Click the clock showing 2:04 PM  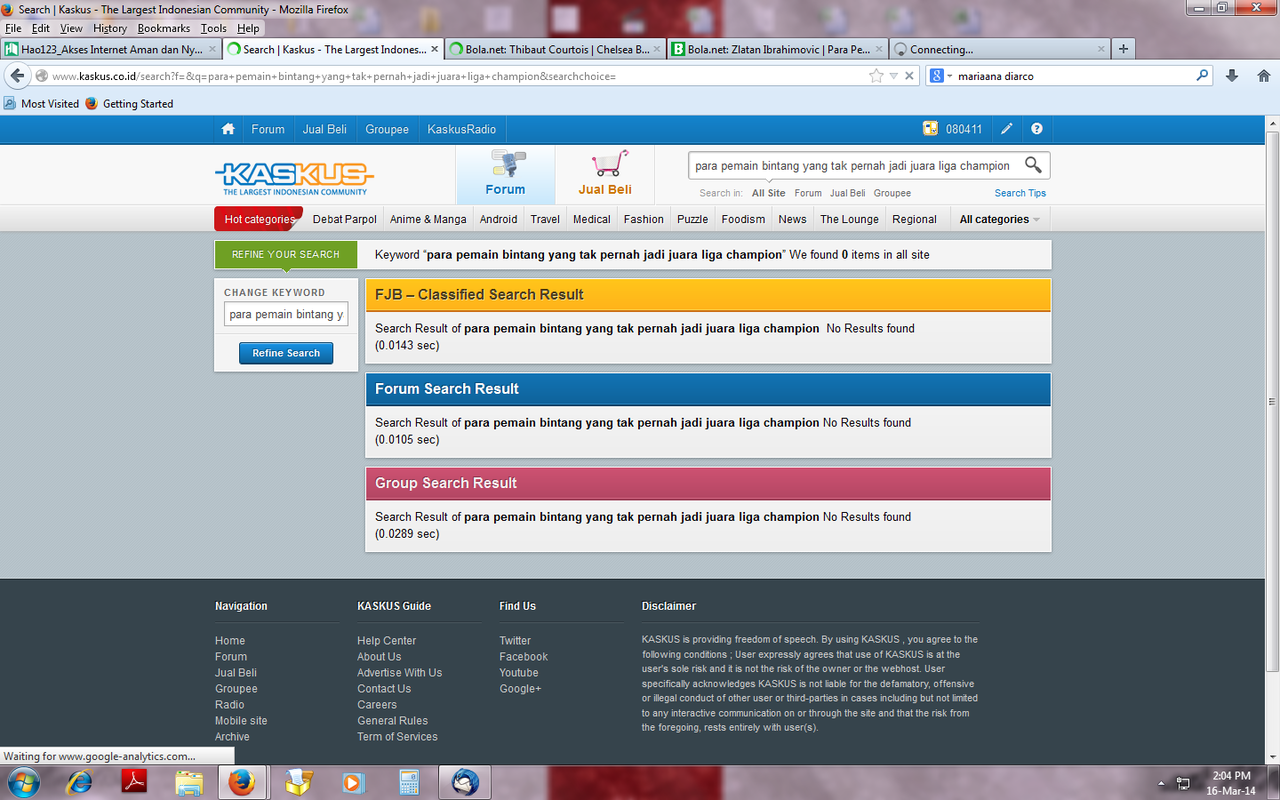[x=1231, y=775]
